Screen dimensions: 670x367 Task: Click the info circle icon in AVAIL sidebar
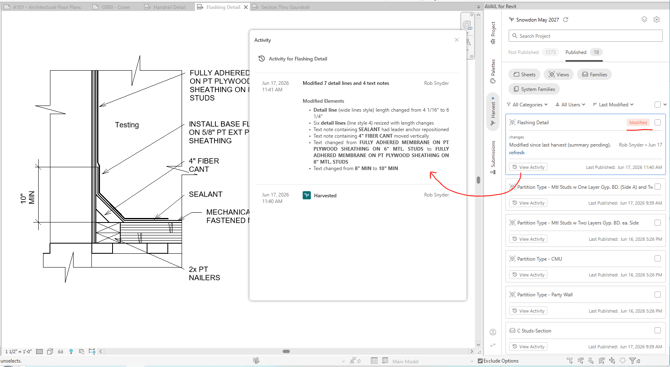(493, 332)
